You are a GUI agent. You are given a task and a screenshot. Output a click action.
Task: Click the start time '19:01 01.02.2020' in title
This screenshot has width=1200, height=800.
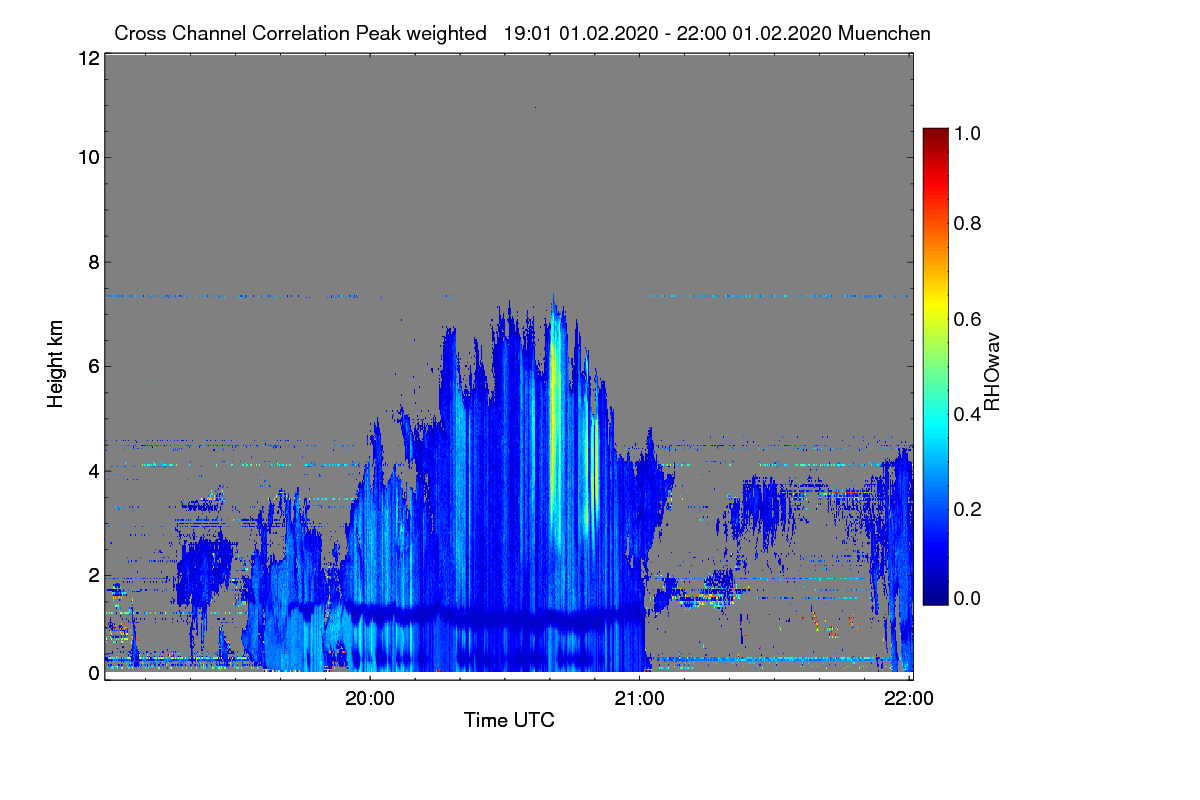tap(579, 33)
